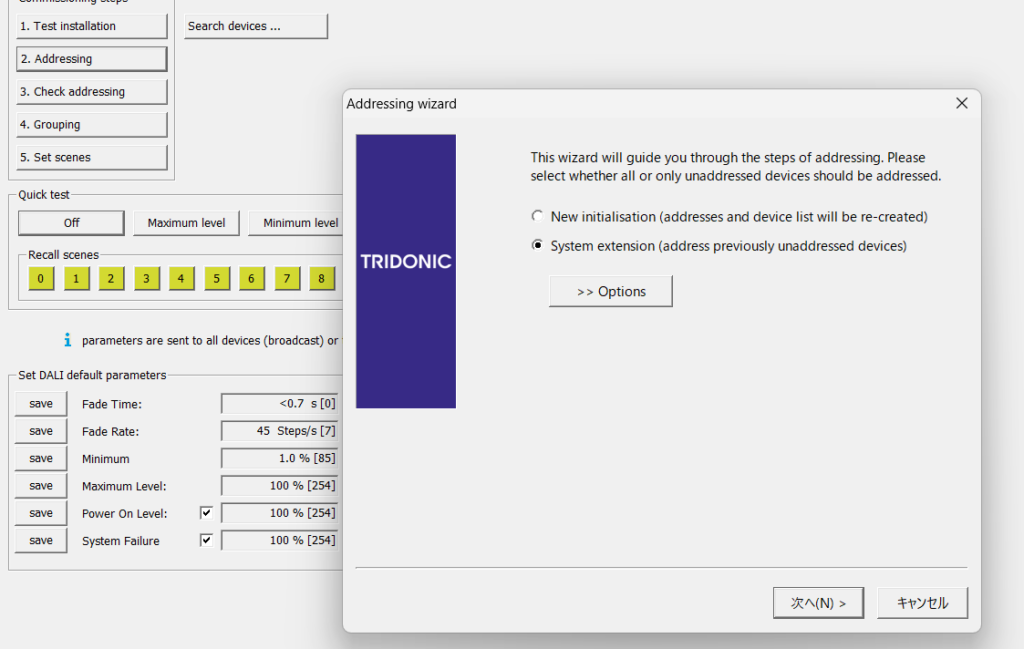Click the Search devices button
Image resolution: width=1024 pixels, height=649 pixels.
[x=255, y=26]
